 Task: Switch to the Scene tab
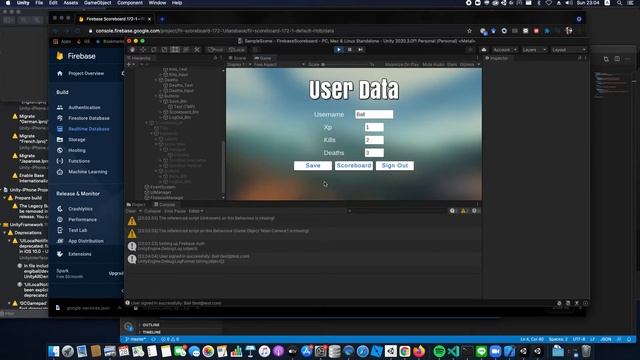(238, 58)
